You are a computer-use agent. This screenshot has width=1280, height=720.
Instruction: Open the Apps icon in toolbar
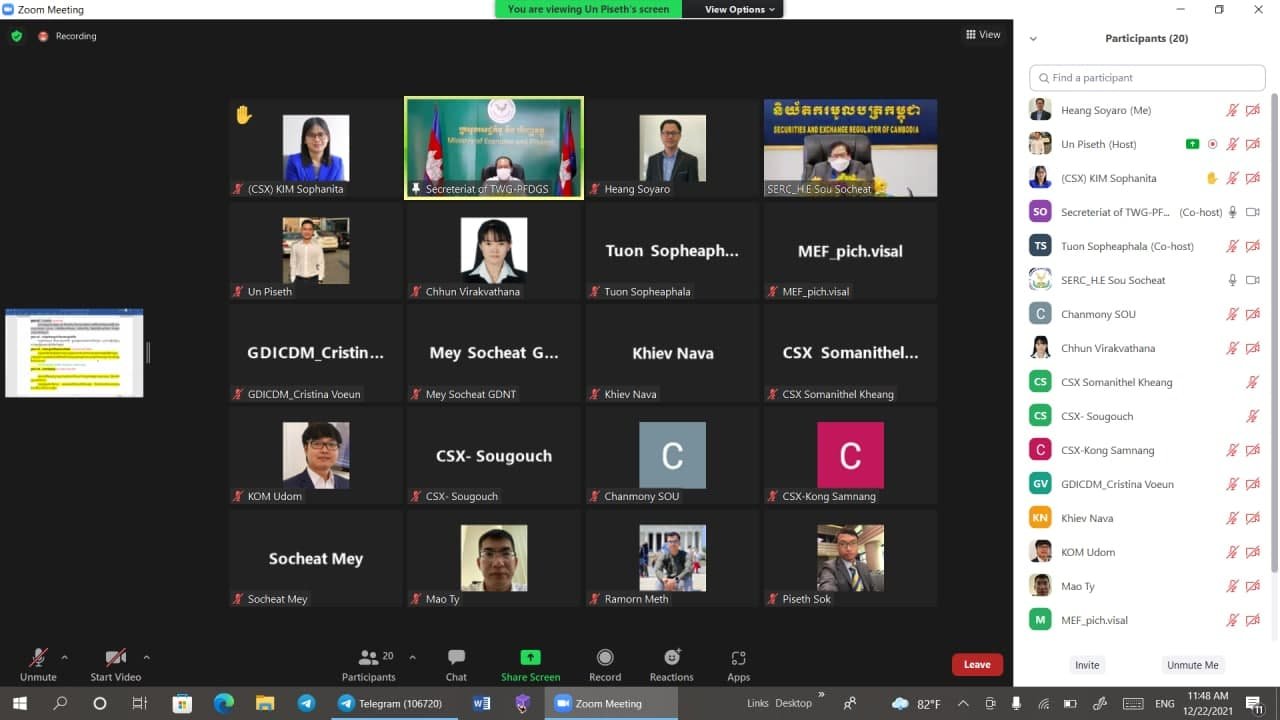point(738,658)
